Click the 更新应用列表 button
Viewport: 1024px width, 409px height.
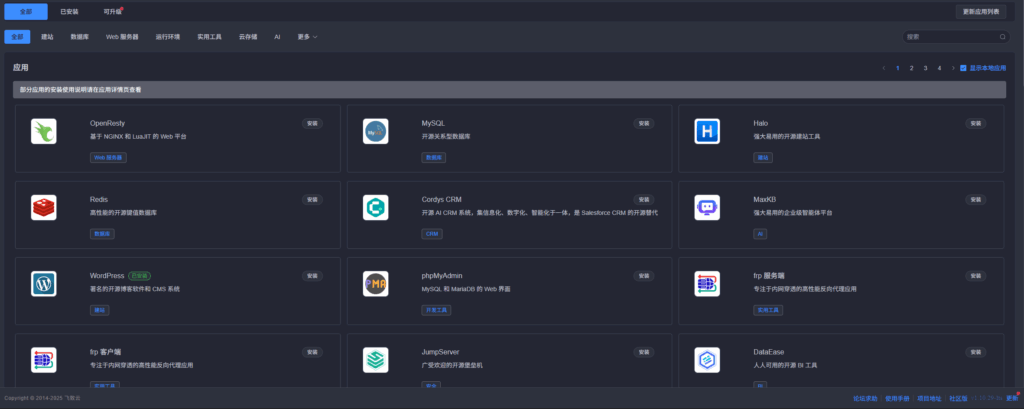tap(981, 12)
